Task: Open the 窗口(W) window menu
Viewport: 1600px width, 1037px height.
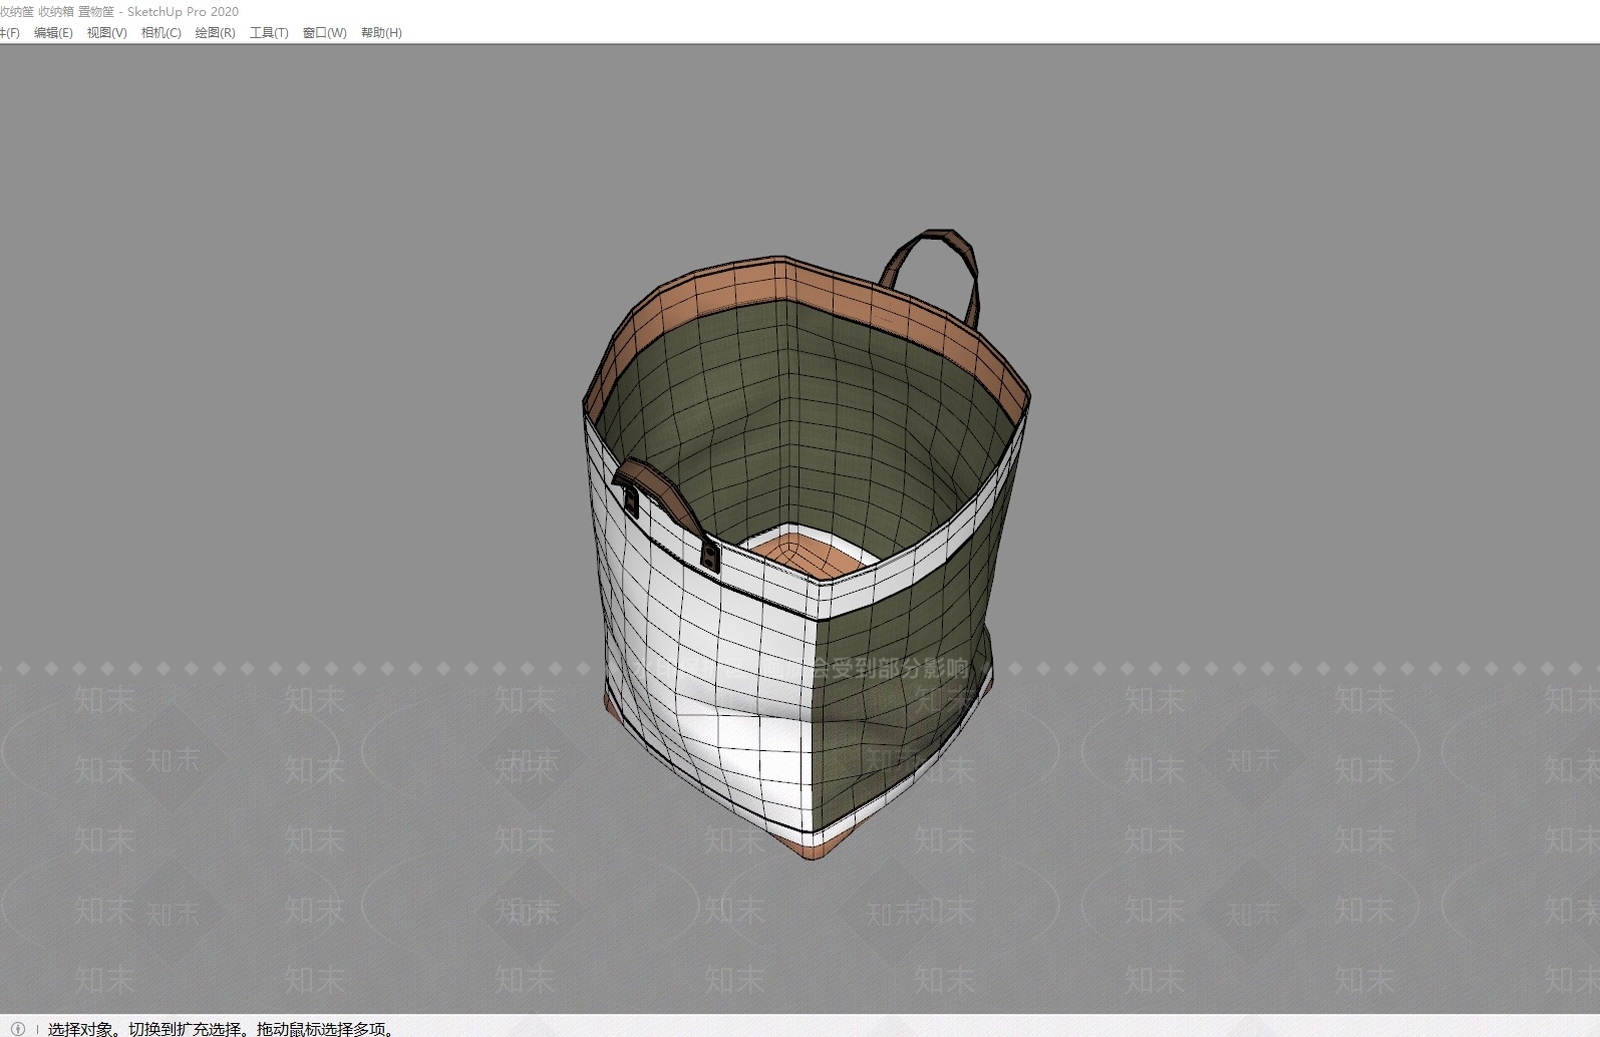Action: coord(324,33)
